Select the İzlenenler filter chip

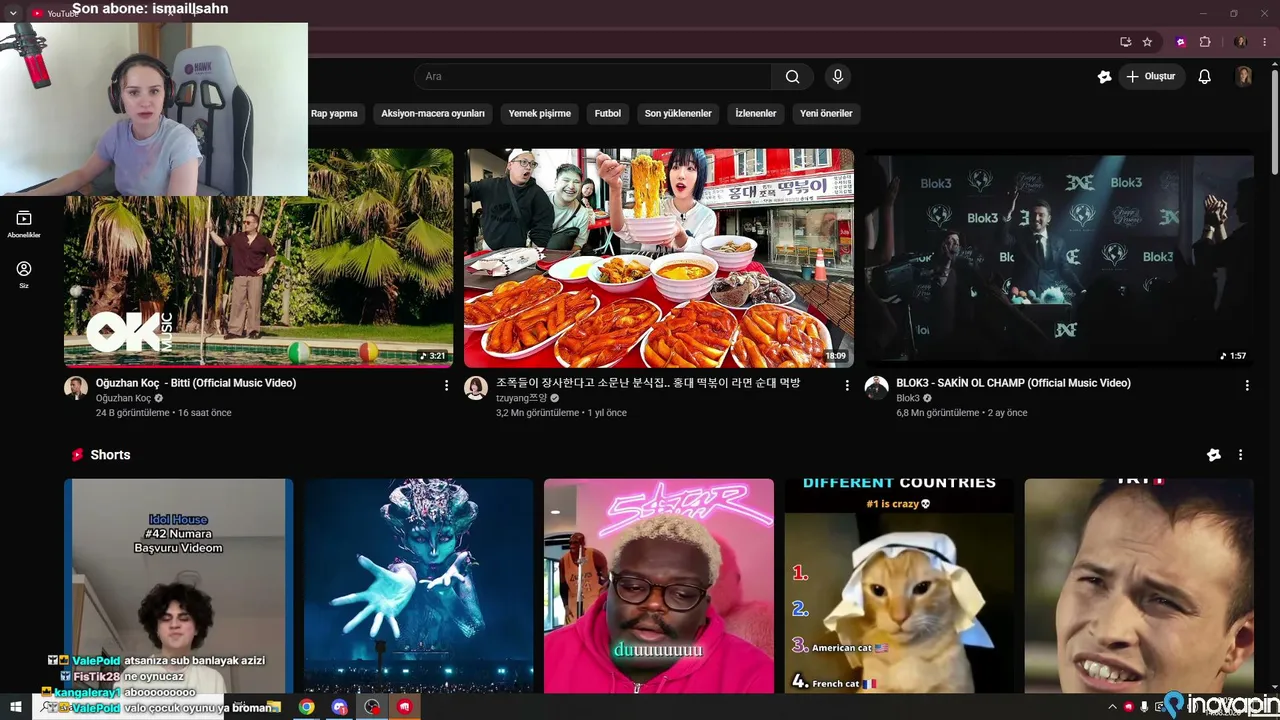click(x=756, y=114)
